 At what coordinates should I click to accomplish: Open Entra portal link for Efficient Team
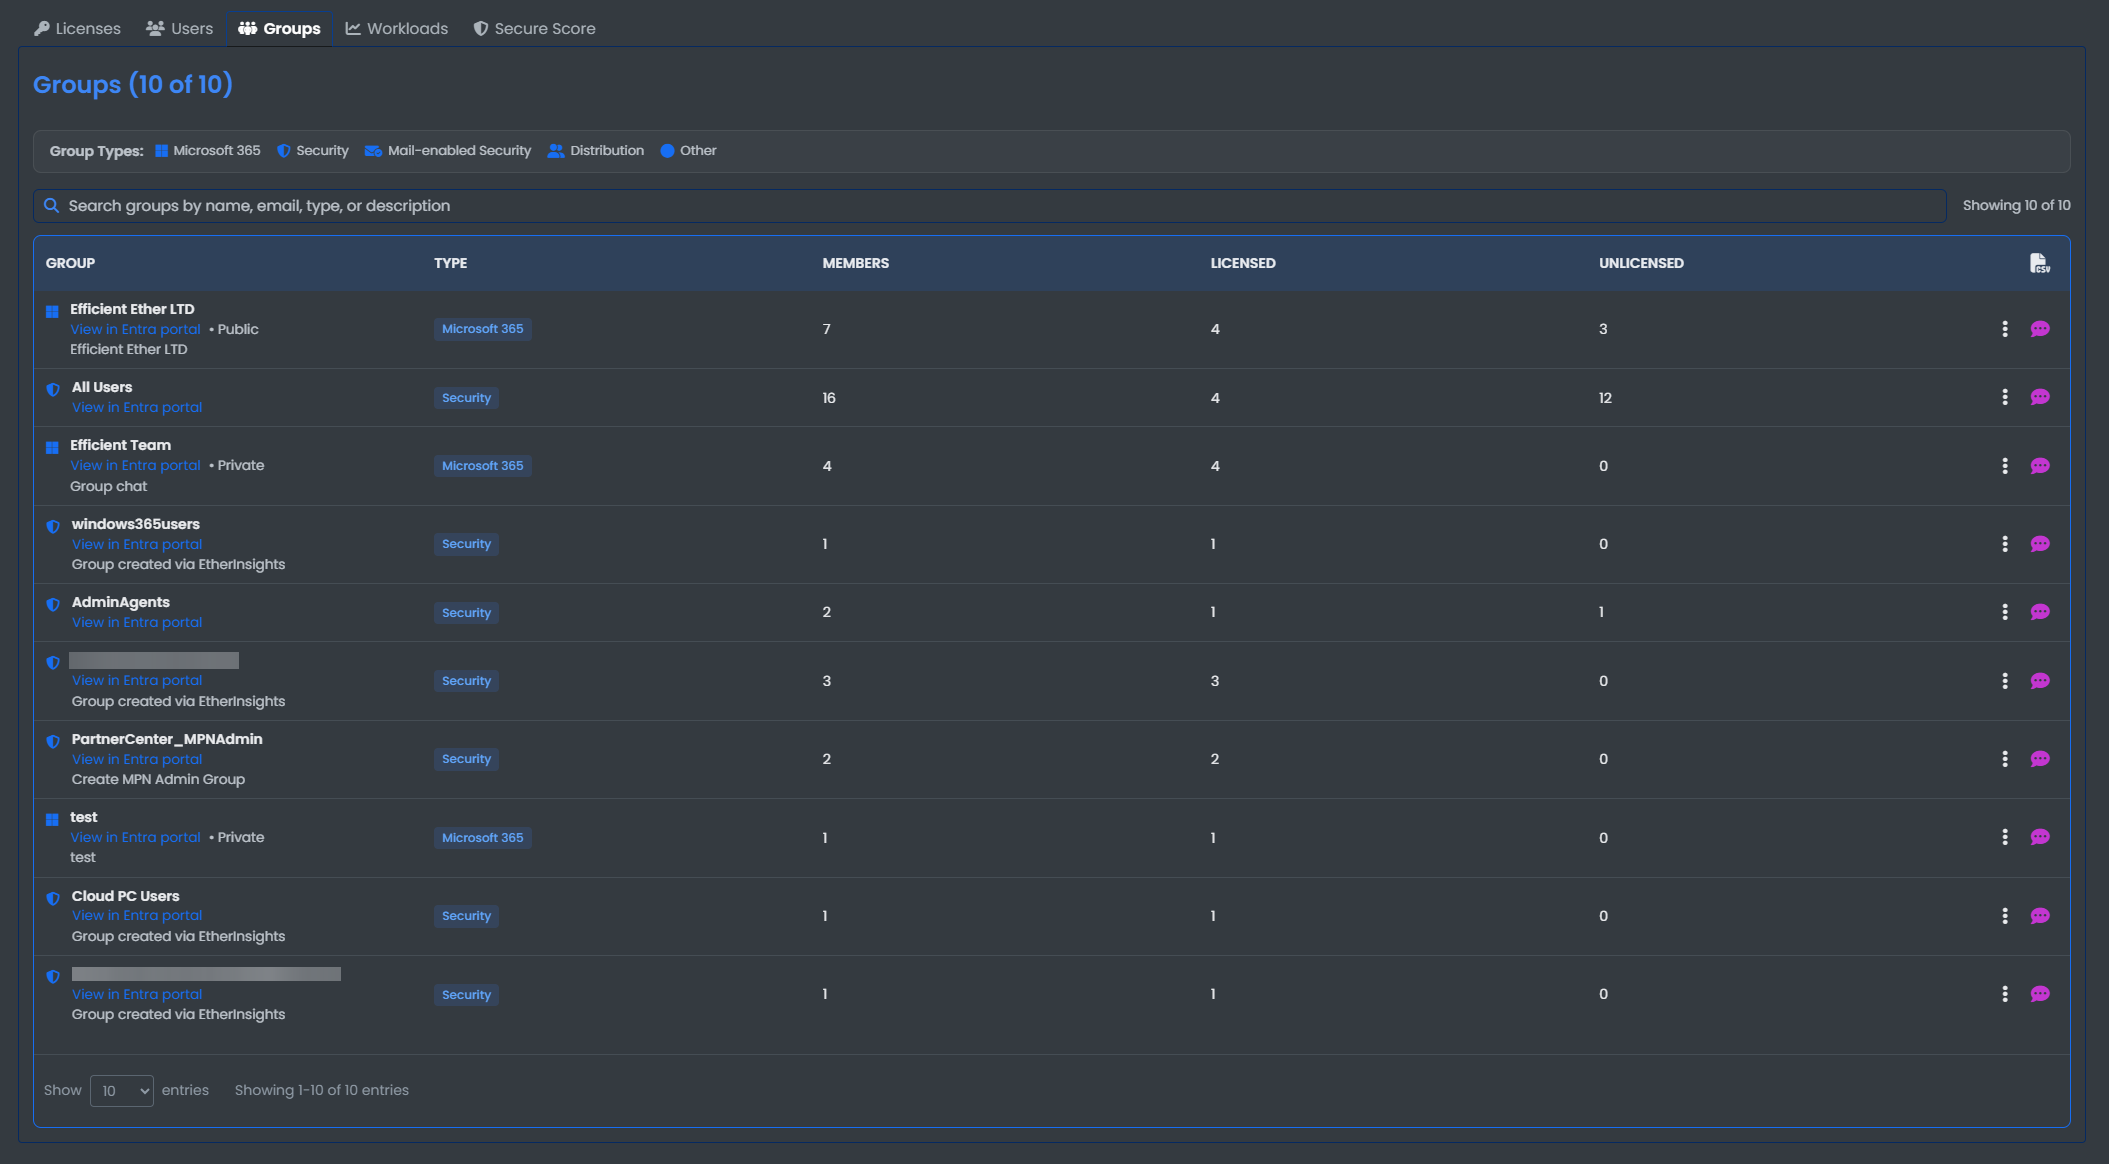point(135,465)
